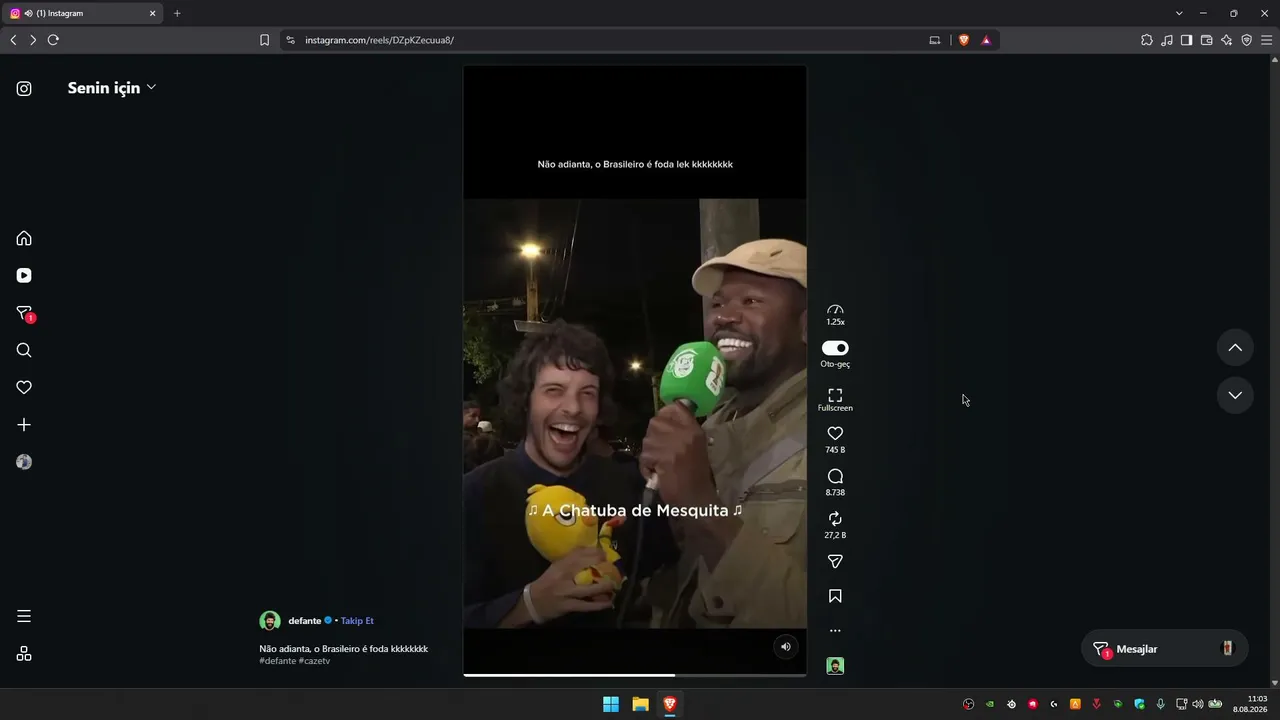Open the tab search dropdown arrow
The width and height of the screenshot is (1280, 720).
(x=1179, y=13)
